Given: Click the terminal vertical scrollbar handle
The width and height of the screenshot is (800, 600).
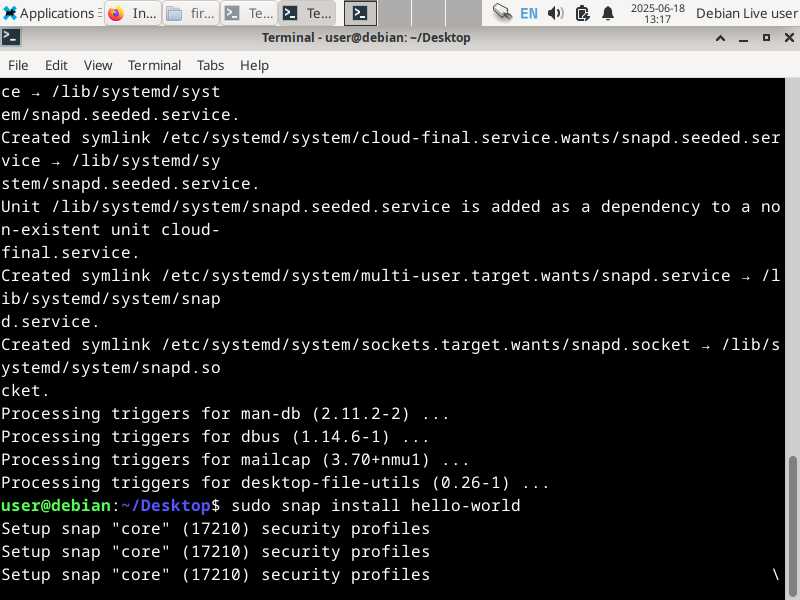Looking at the screenshot, I should [792, 526].
